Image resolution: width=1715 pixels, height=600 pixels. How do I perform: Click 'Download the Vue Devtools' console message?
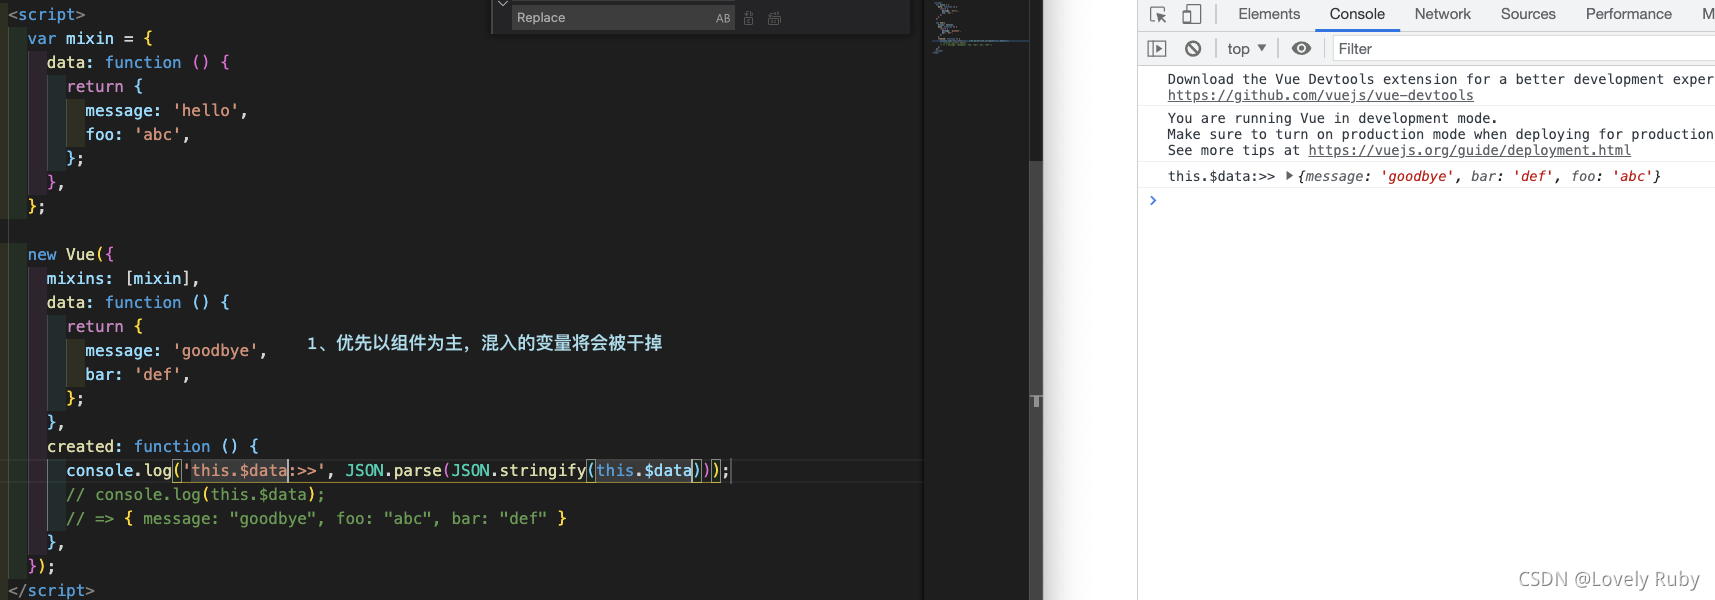click(x=1440, y=79)
